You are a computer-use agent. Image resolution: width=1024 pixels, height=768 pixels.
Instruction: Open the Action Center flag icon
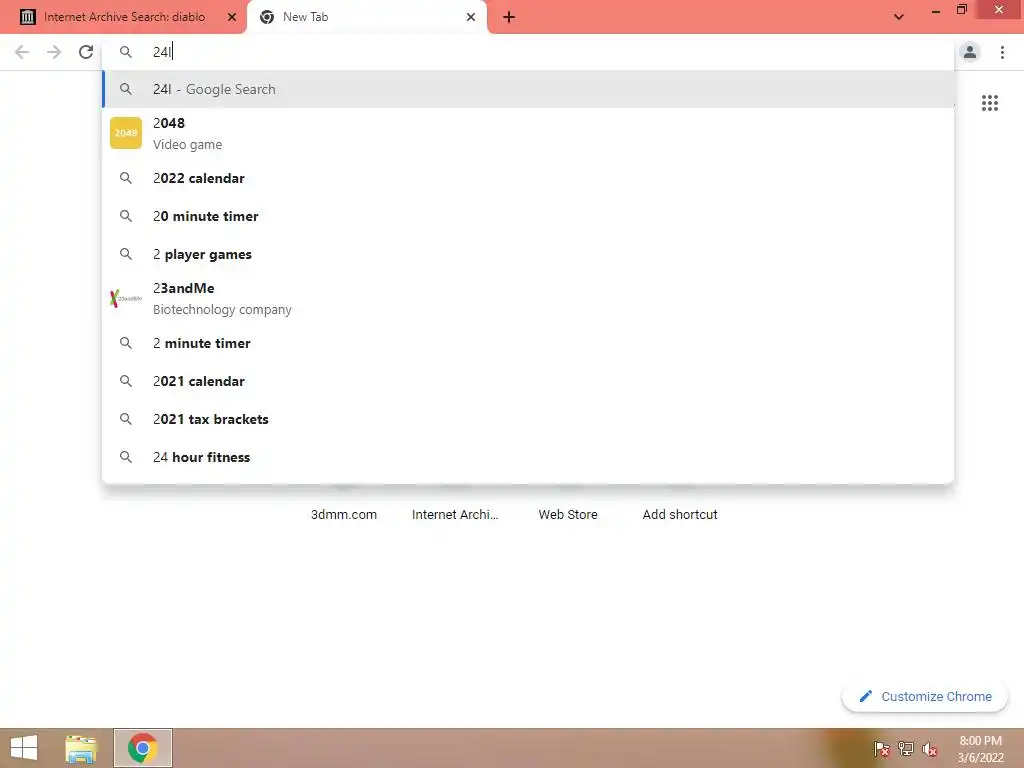tap(881, 750)
